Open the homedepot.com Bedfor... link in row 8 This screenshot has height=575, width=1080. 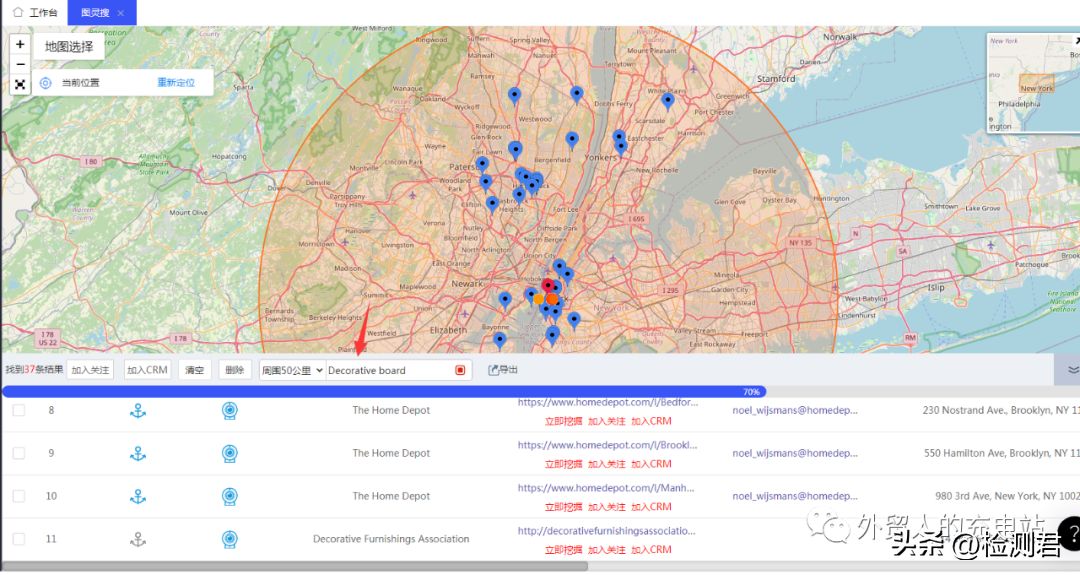click(x=608, y=402)
